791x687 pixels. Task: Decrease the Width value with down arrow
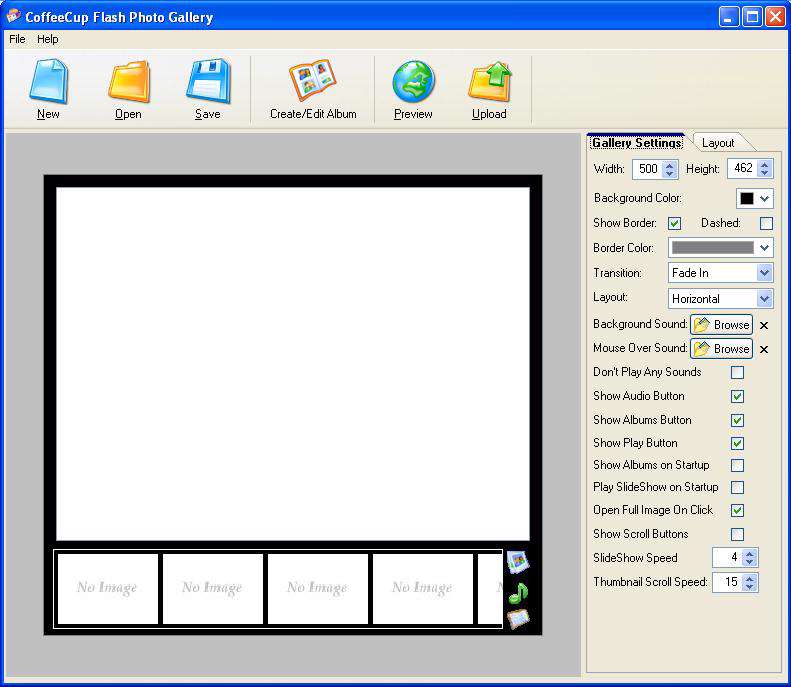pos(669,174)
